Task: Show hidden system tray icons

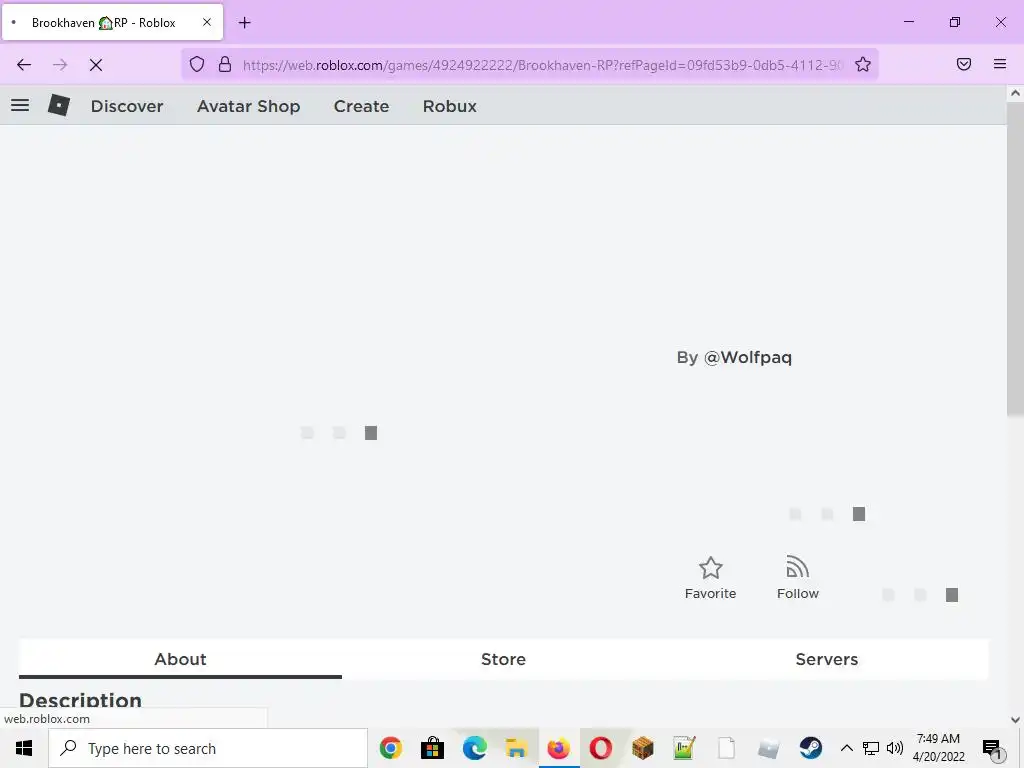Action: [x=846, y=748]
